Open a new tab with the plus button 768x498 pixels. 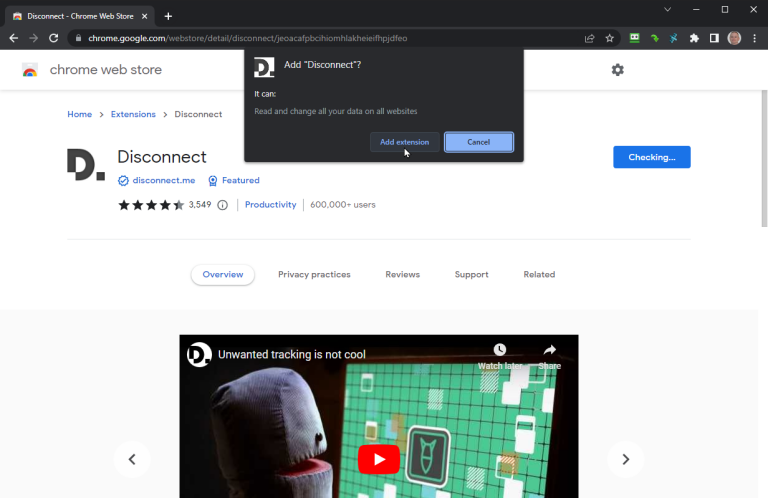168,16
